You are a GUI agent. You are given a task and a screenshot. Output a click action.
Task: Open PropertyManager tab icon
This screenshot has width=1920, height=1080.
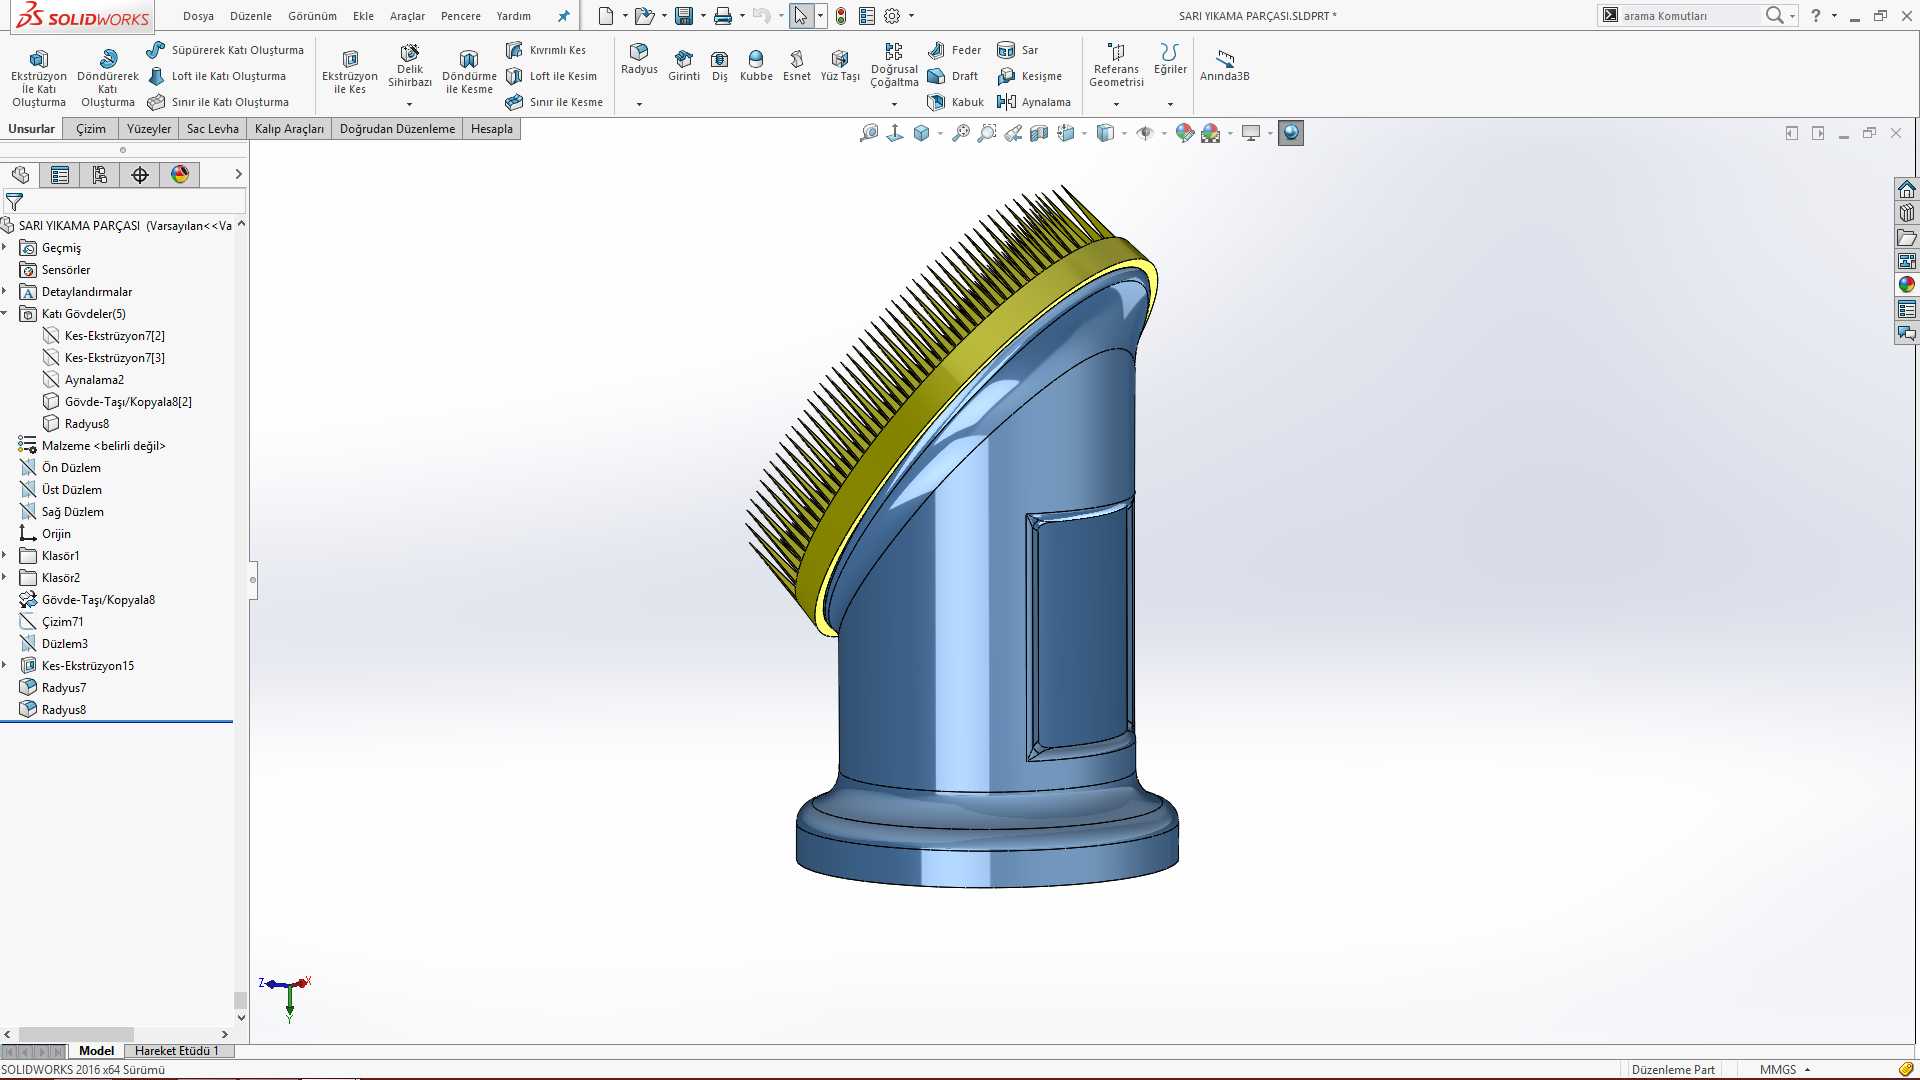click(x=60, y=175)
